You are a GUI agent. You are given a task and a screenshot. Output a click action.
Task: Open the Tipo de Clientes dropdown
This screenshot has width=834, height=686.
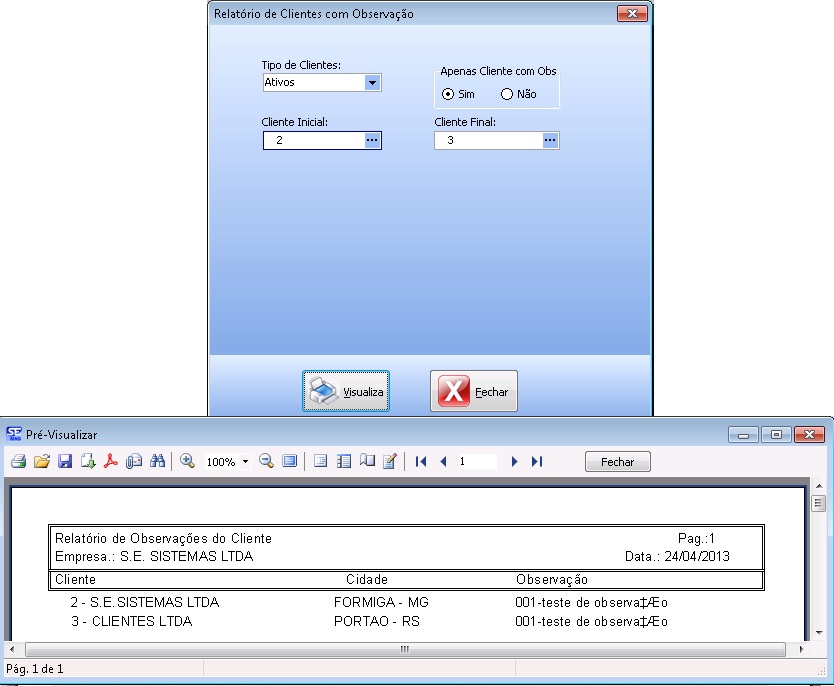372,83
